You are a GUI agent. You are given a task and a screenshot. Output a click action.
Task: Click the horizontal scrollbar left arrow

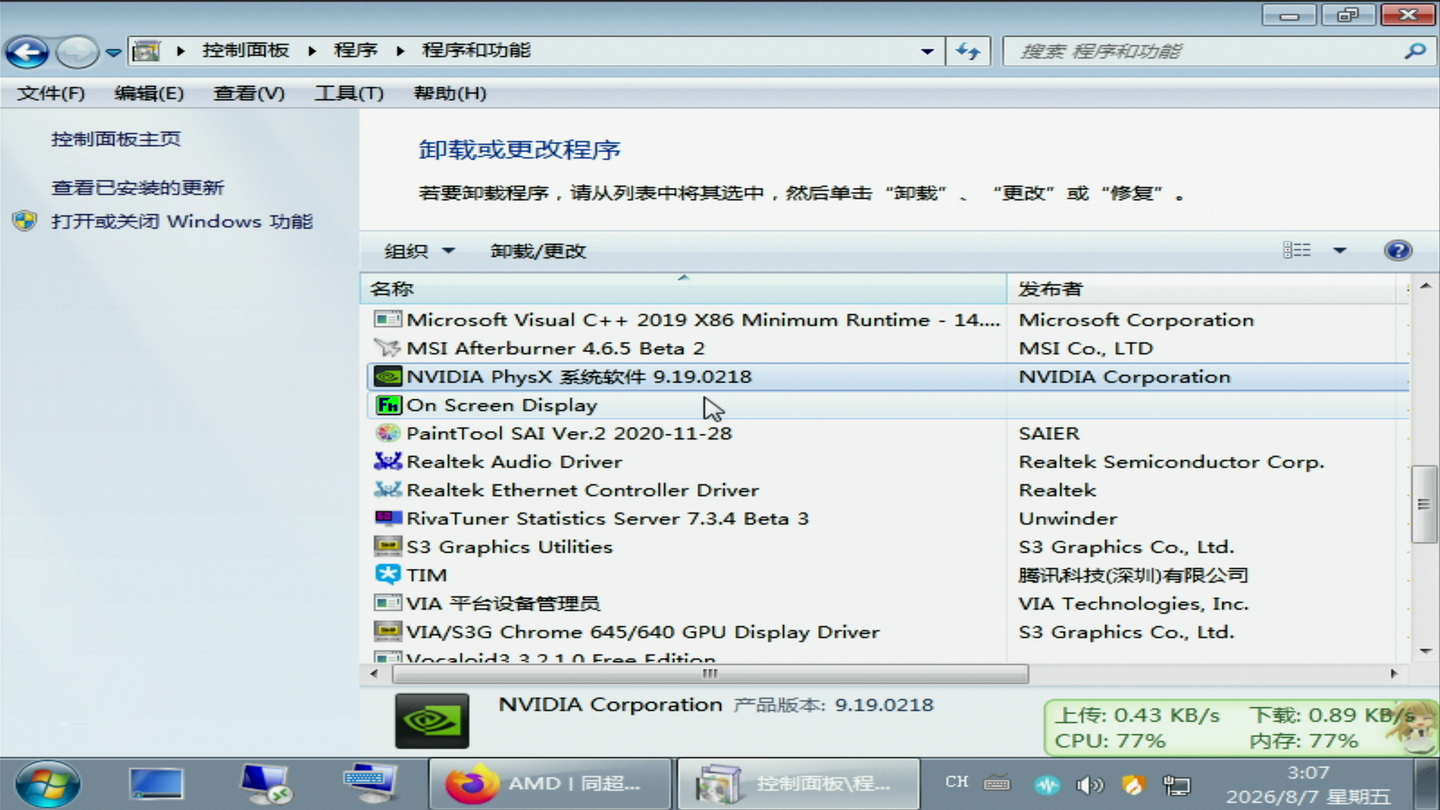[375, 674]
